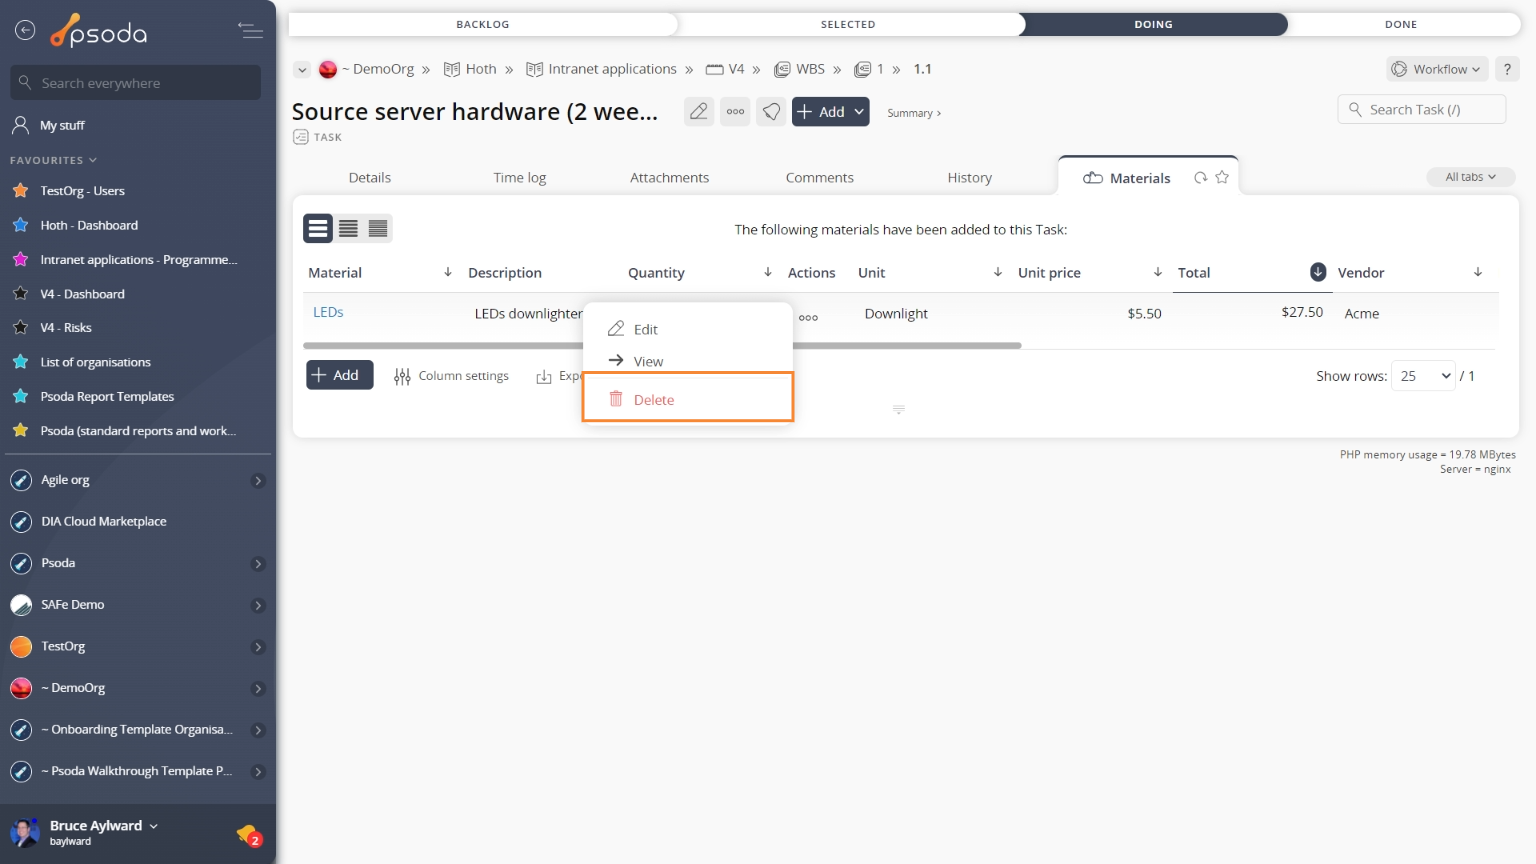
Task: Sort by Unit price column arrow
Action: [1157, 272]
